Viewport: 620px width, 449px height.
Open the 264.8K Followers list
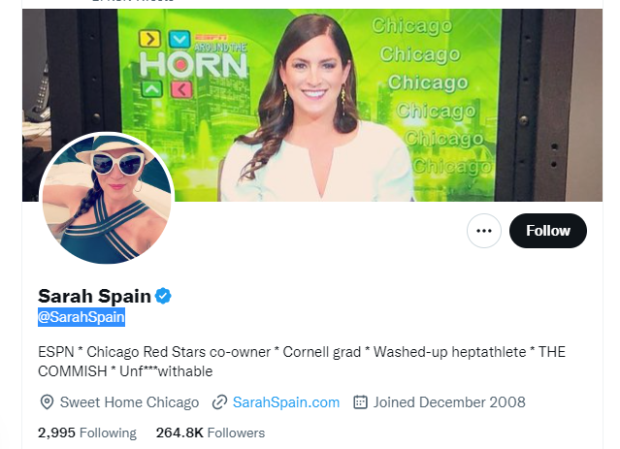[210, 433]
